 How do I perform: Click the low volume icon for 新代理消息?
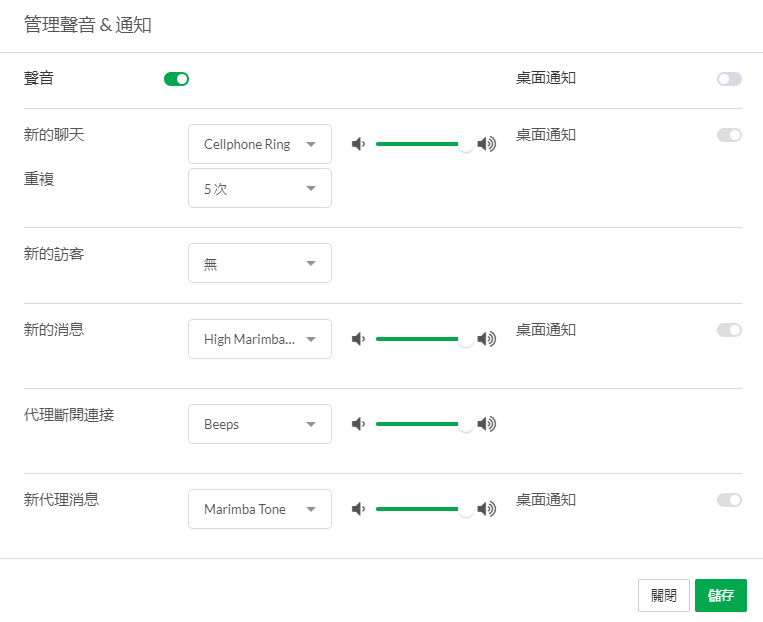pos(359,509)
